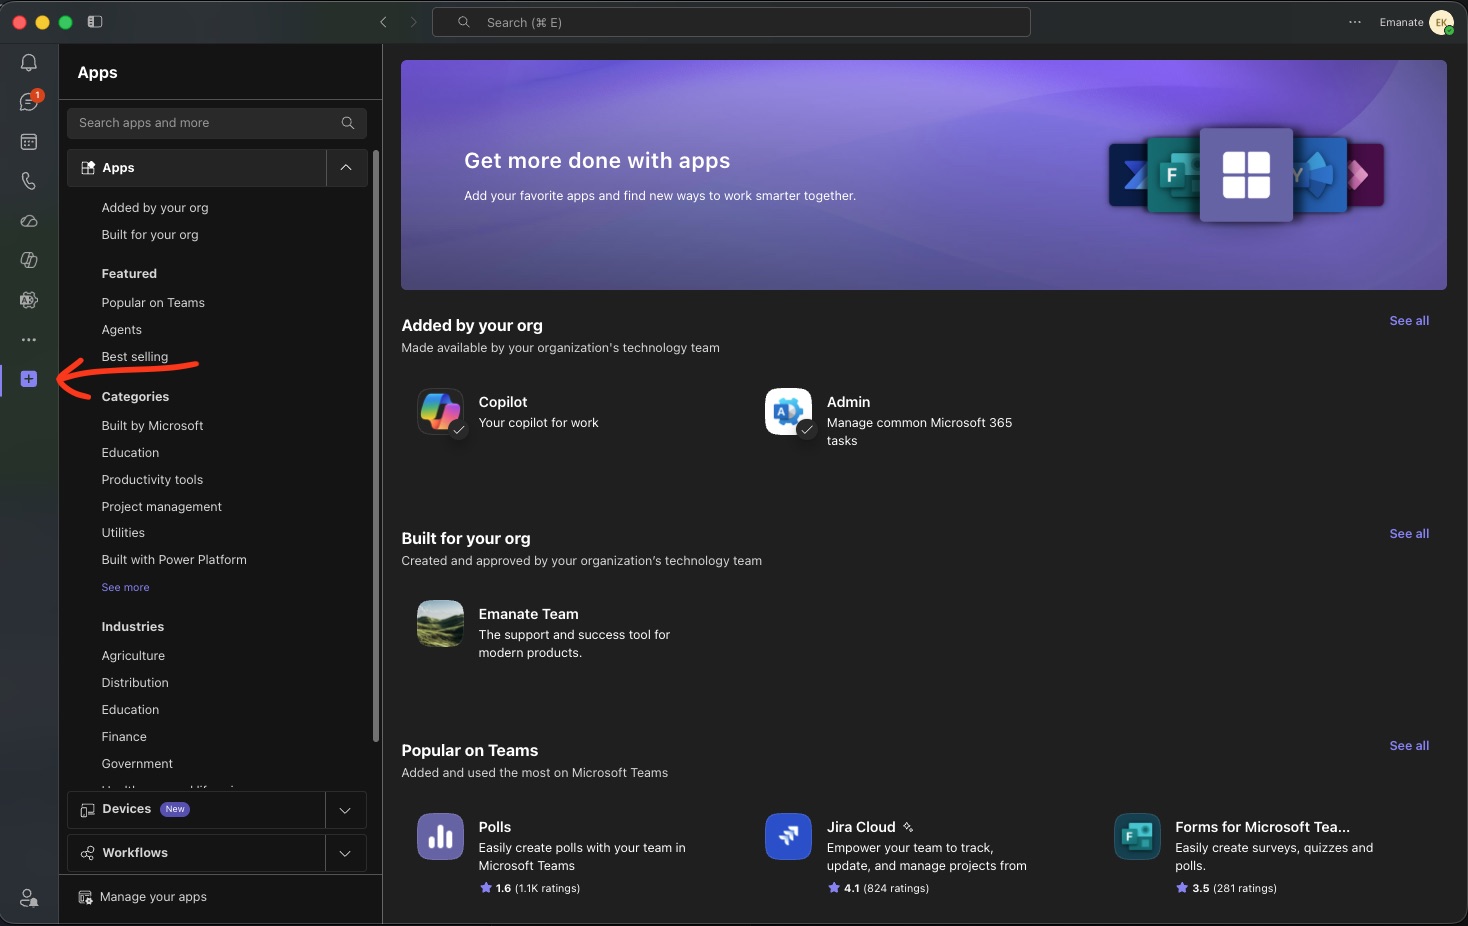Open the Copilot icon in left rail
Viewport: 1468px width, 926px height.
click(29, 260)
